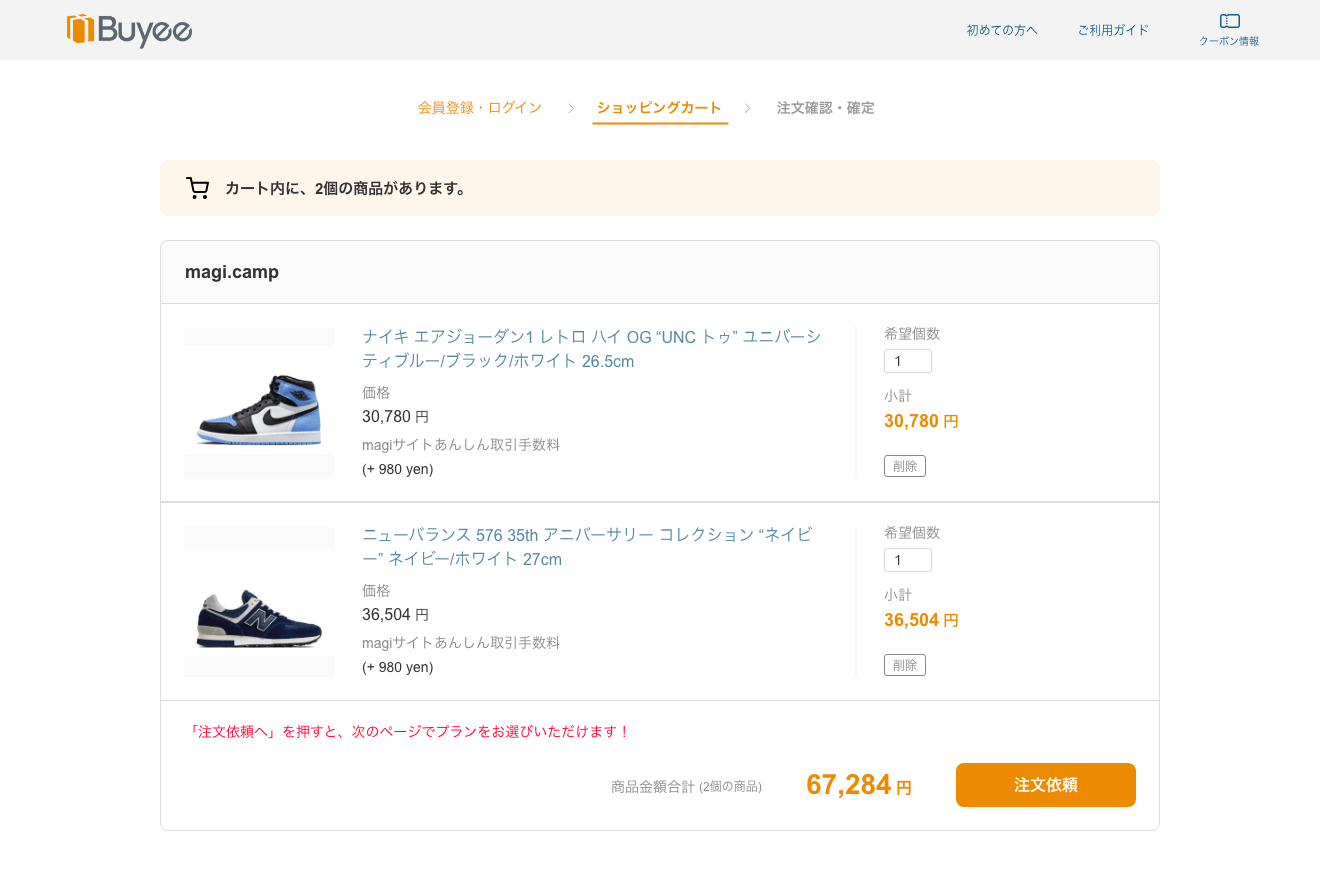The height and width of the screenshot is (895, 1320).
Task: Focus quantity field for New Balance item
Action: tap(908, 560)
